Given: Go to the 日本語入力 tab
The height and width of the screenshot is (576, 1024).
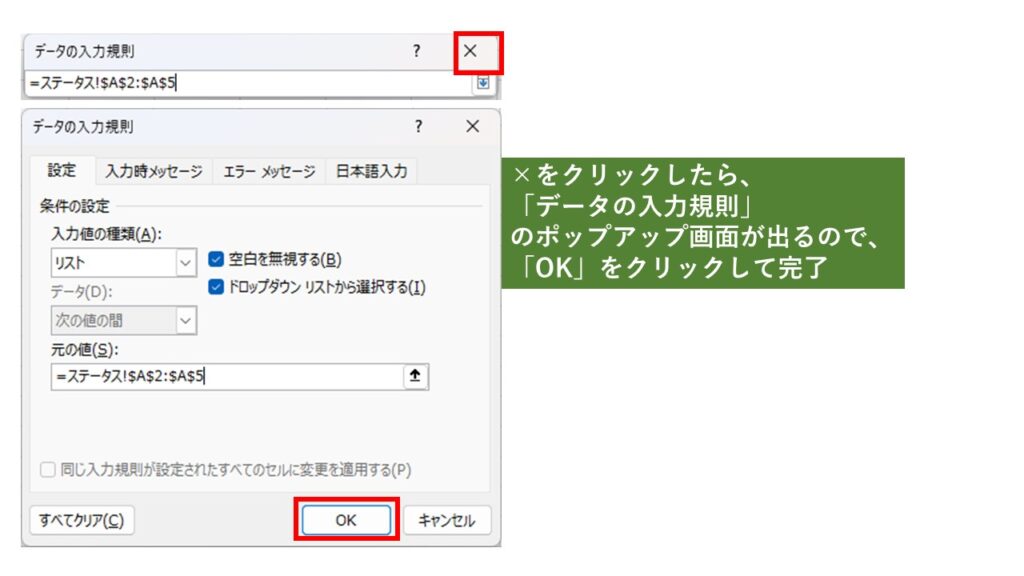Looking at the screenshot, I should pyautogui.click(x=371, y=171).
